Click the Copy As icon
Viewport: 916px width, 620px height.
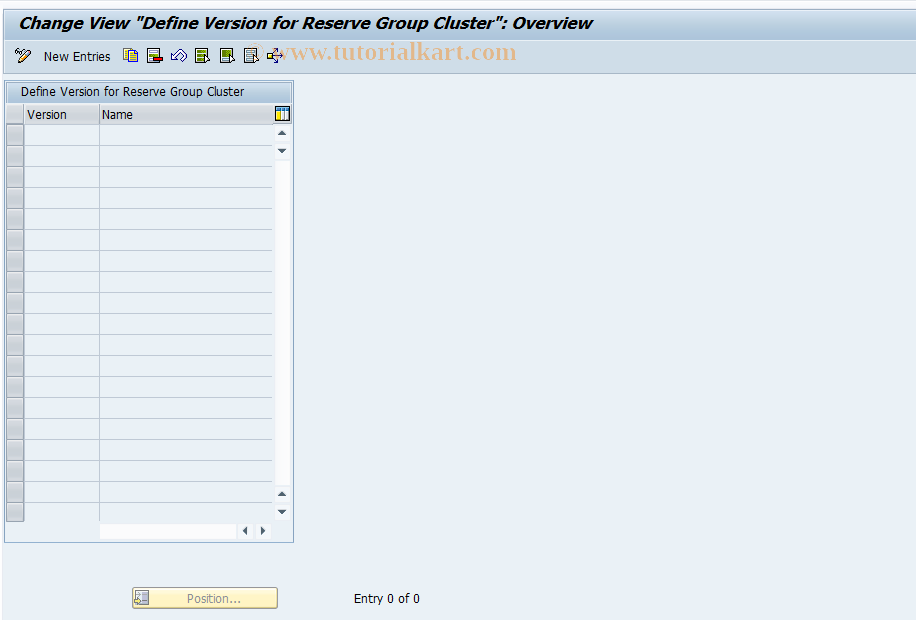(x=131, y=56)
